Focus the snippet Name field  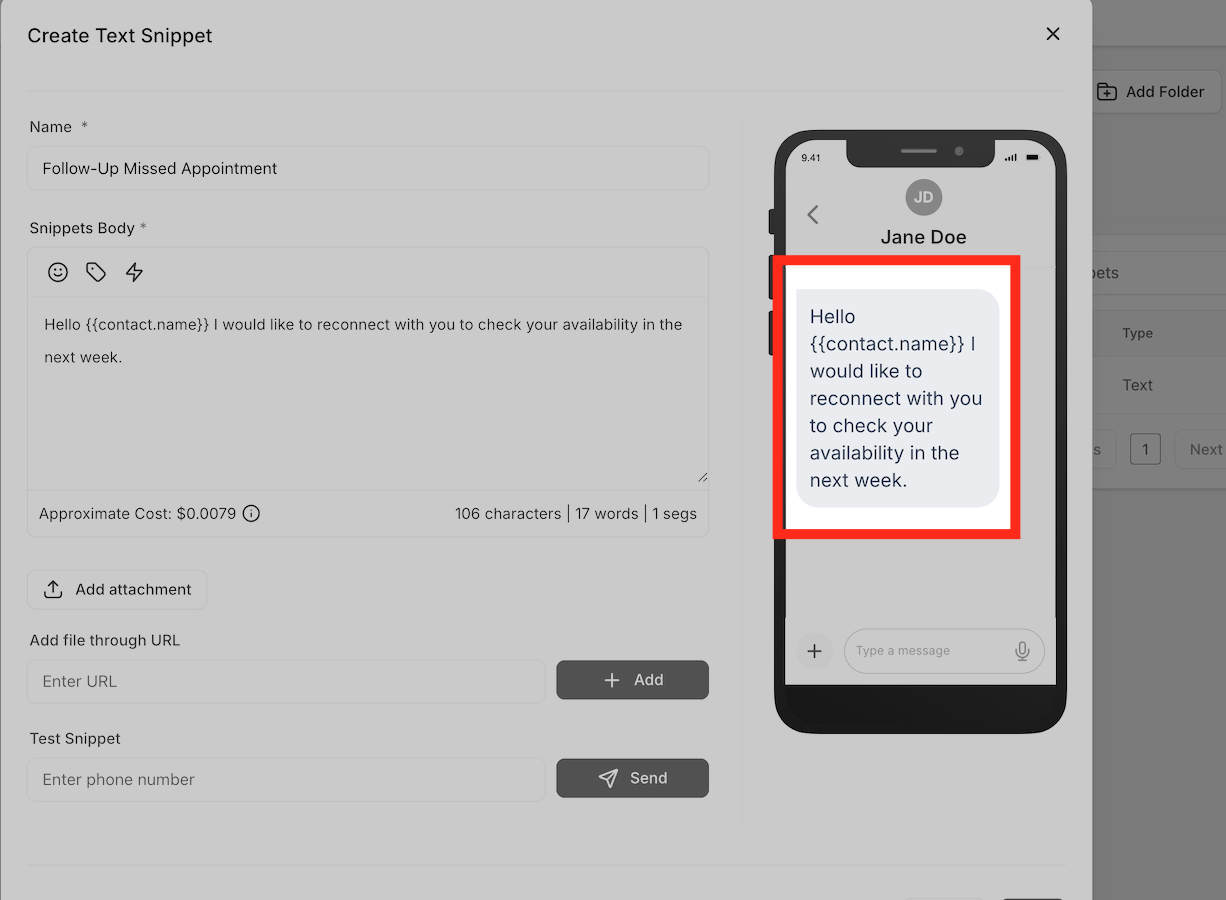click(x=368, y=168)
